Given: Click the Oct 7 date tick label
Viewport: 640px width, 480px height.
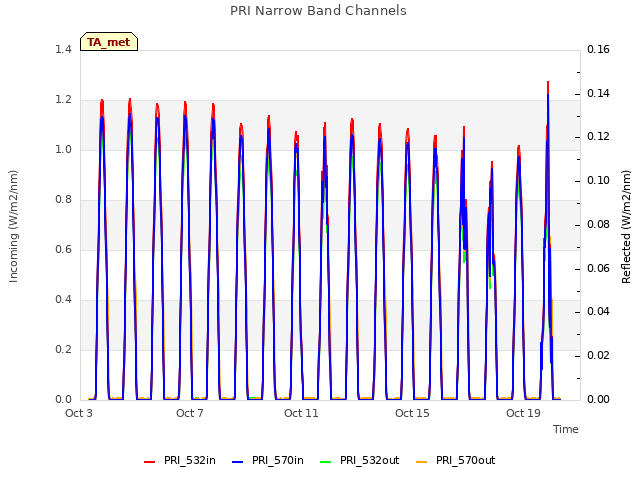Looking at the screenshot, I should coord(190,413).
